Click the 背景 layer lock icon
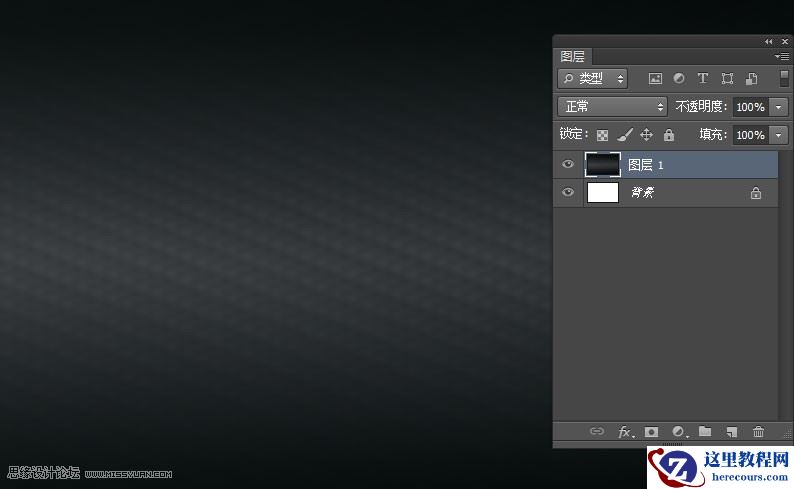Viewport: 794px width, 489px height. [x=756, y=193]
